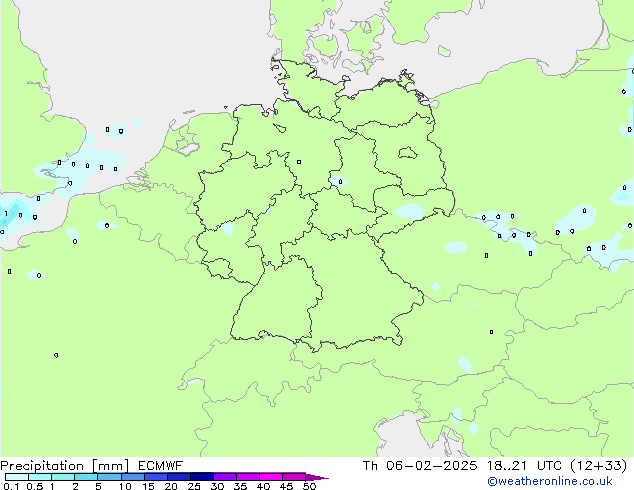Pick the 25–30 mm navy legend swatch
This screenshot has height=490, width=634.
[202, 477]
